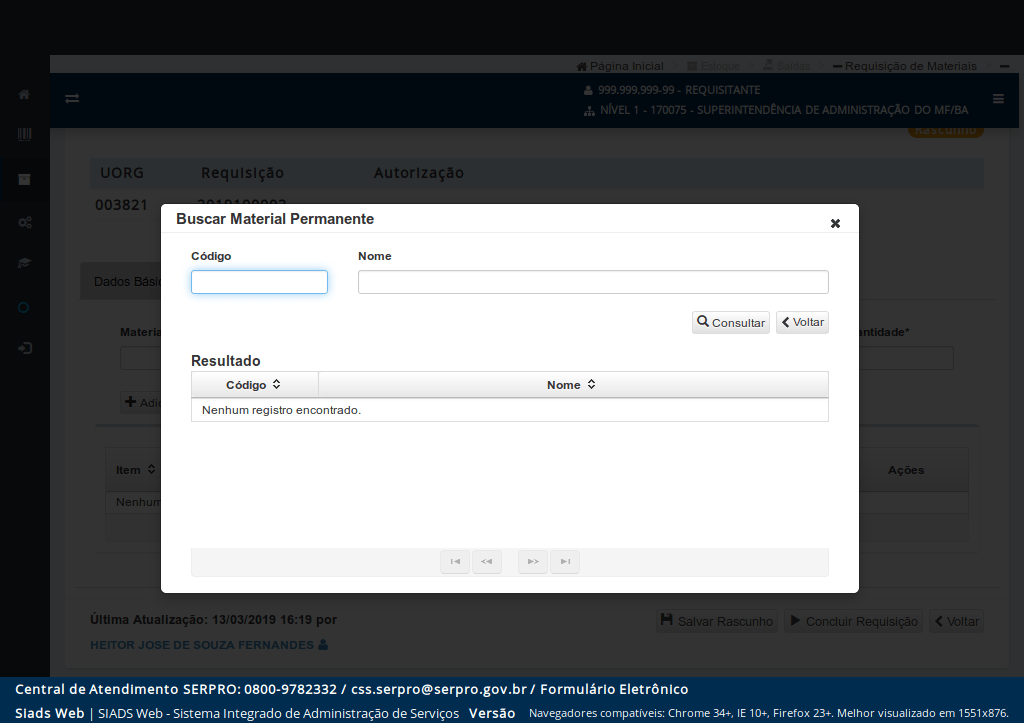The width and height of the screenshot is (1024, 723).
Task: Click the 'Última Atualização: 13/03/2019 16:19 por' text
Action: tap(214, 620)
